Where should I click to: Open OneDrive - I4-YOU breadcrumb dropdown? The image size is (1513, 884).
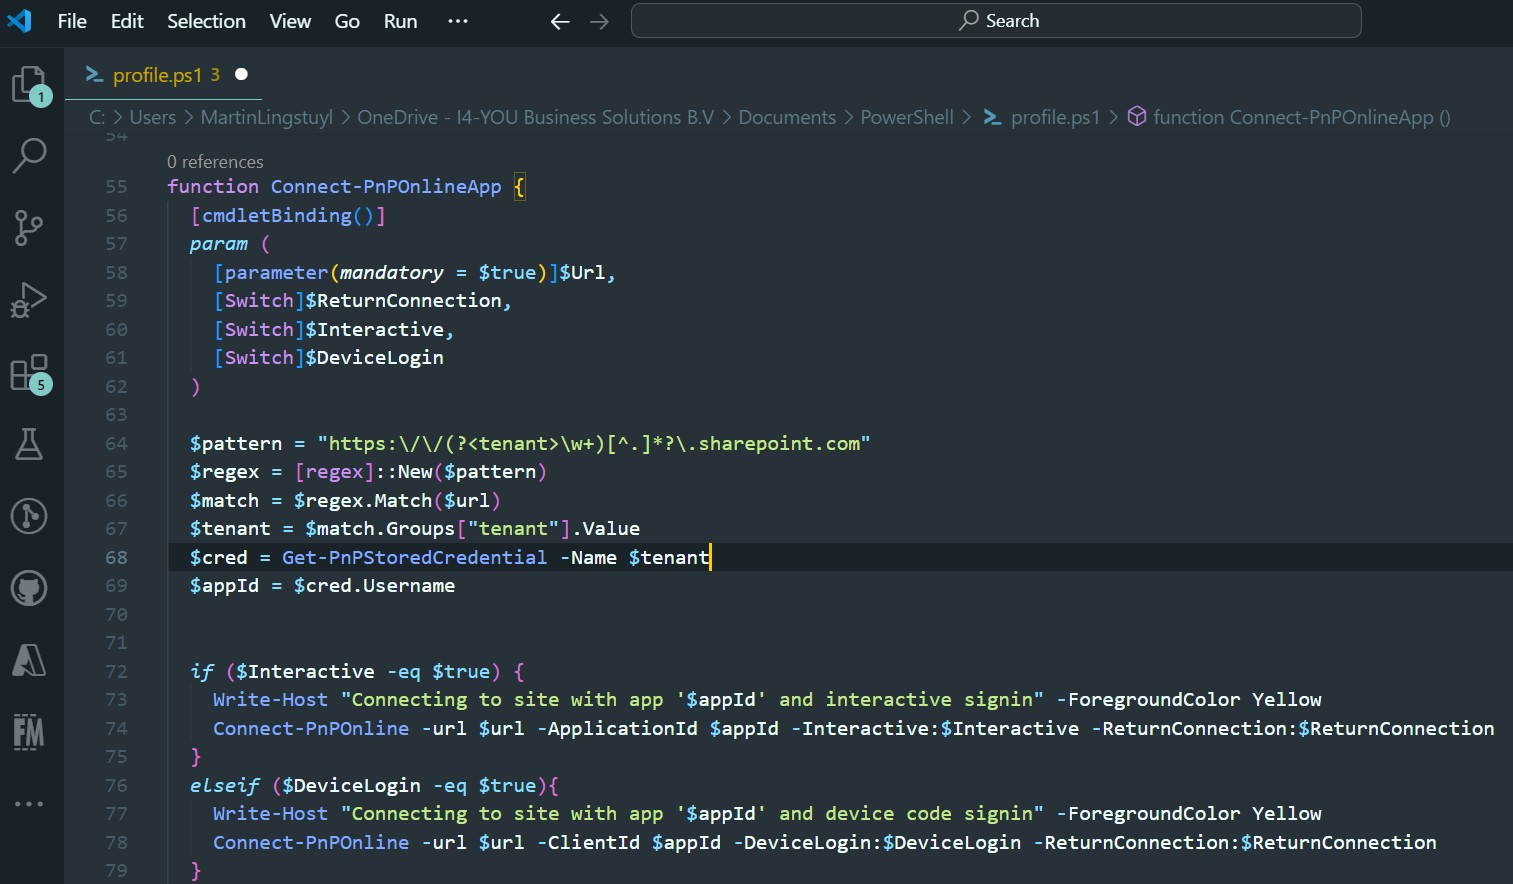click(536, 117)
